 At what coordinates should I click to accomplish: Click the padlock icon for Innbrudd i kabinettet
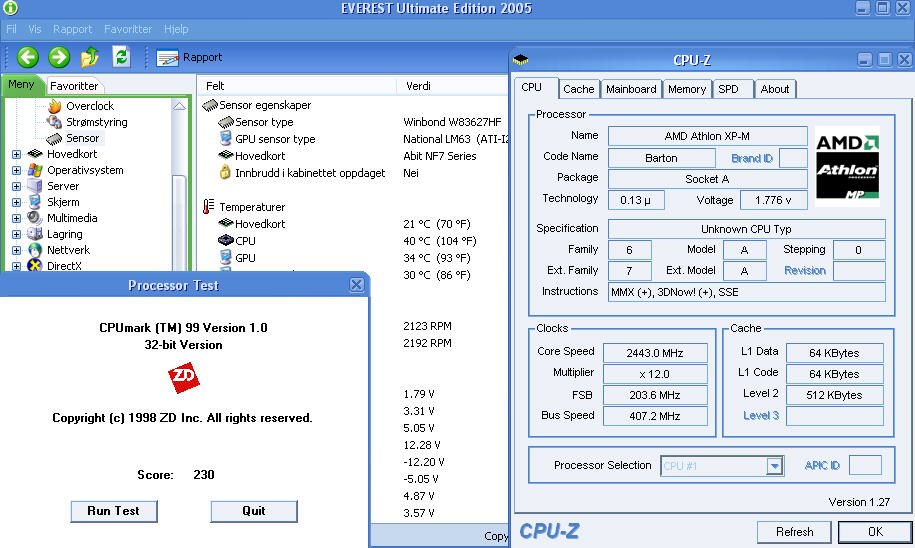(x=225, y=172)
